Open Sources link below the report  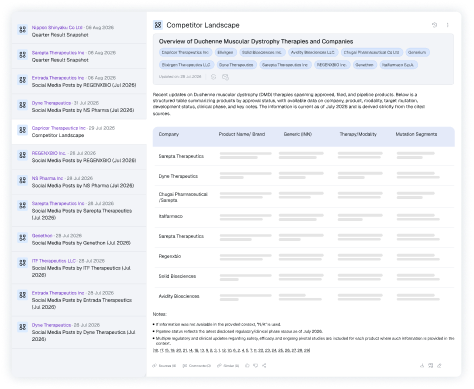[x=164, y=366]
